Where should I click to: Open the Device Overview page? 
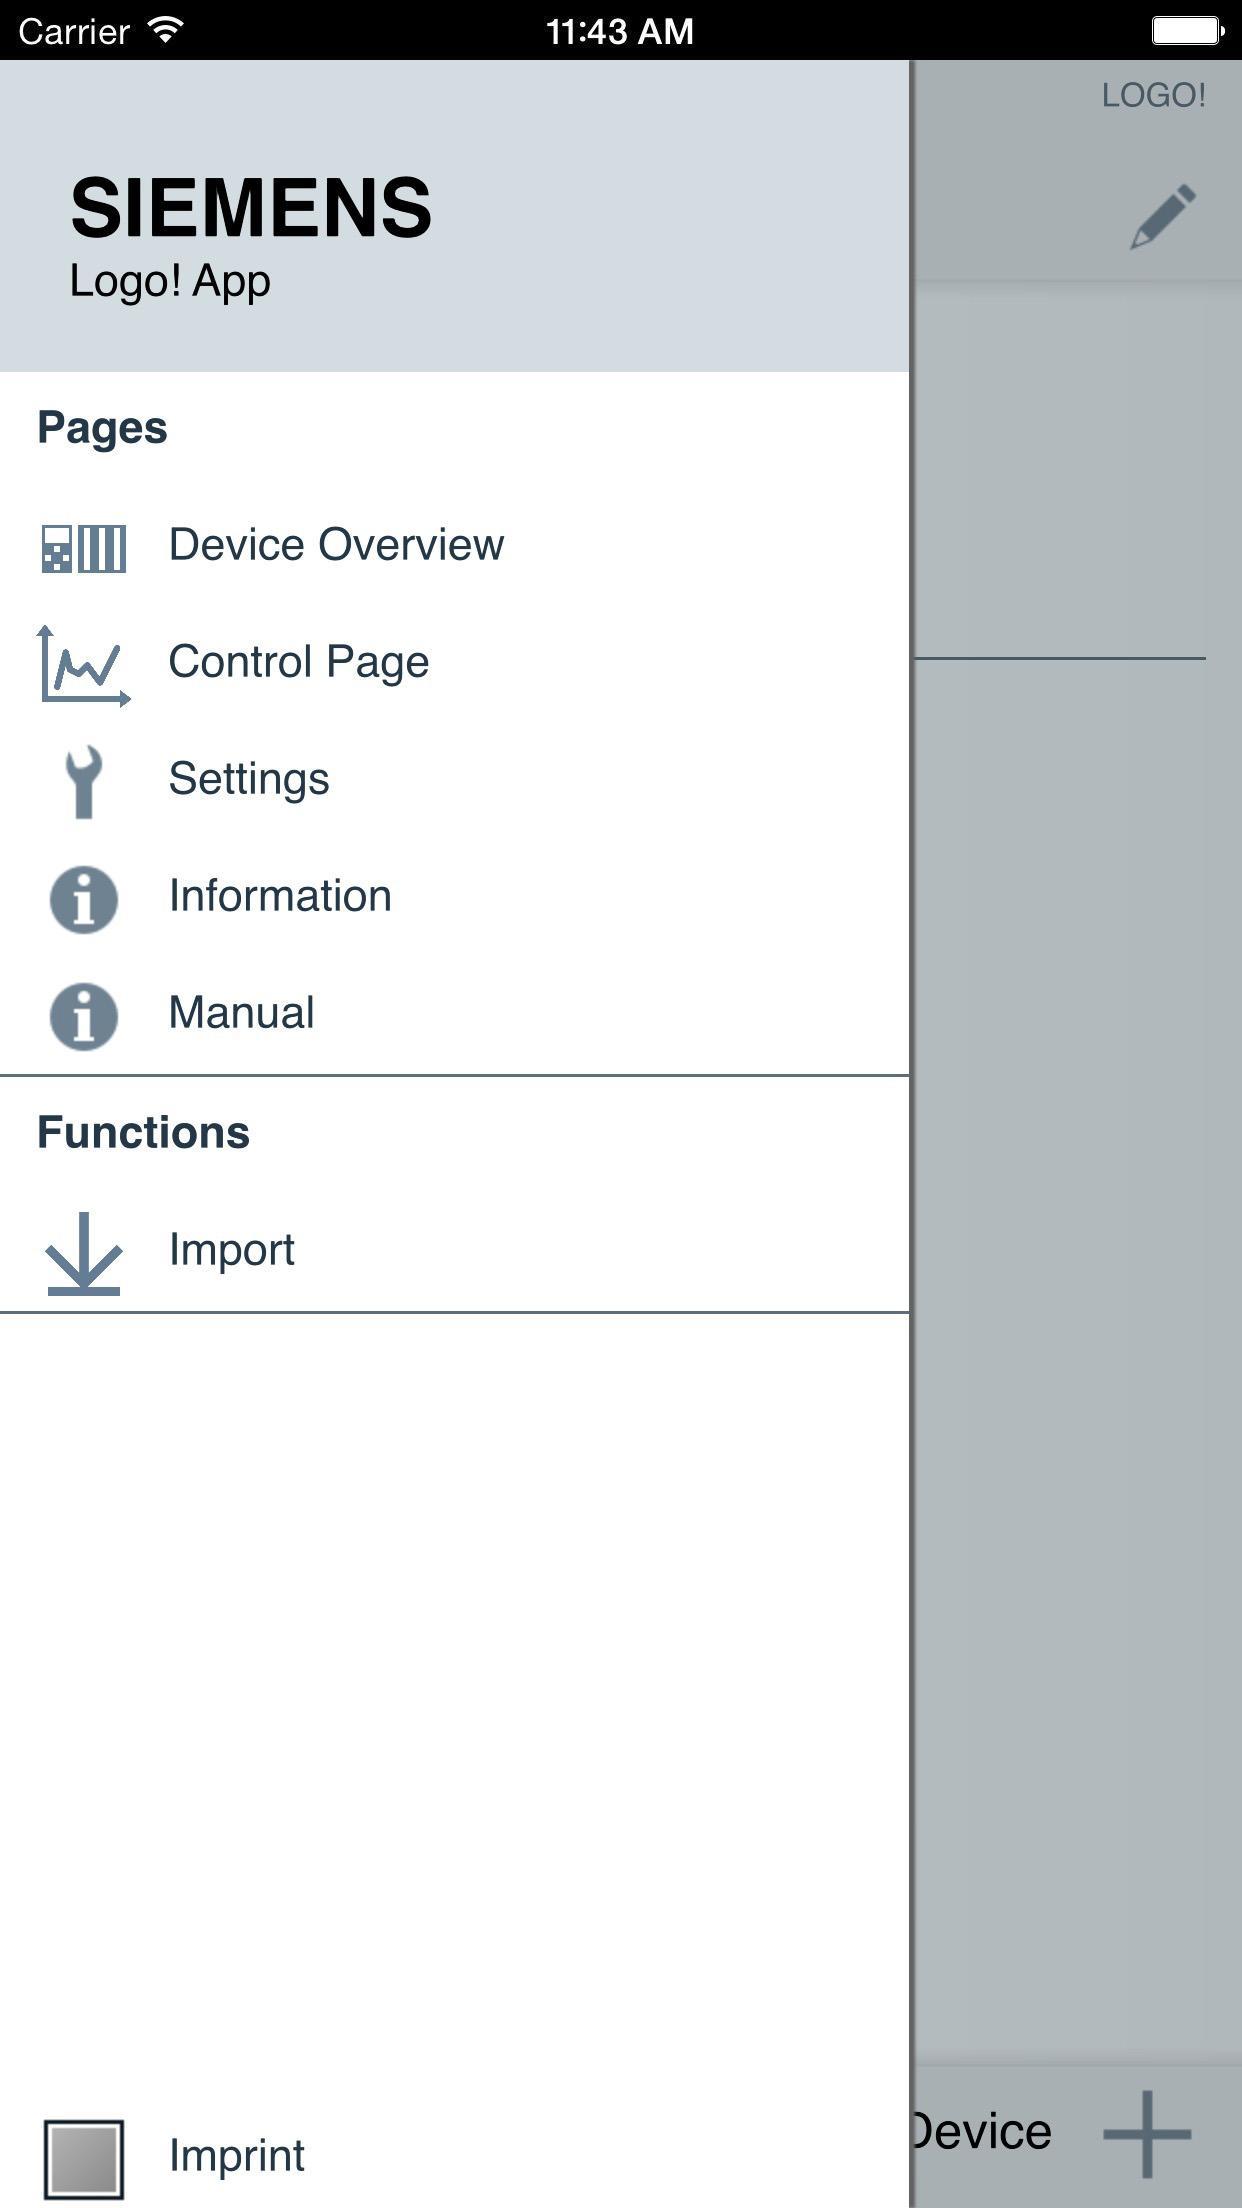pos(336,545)
